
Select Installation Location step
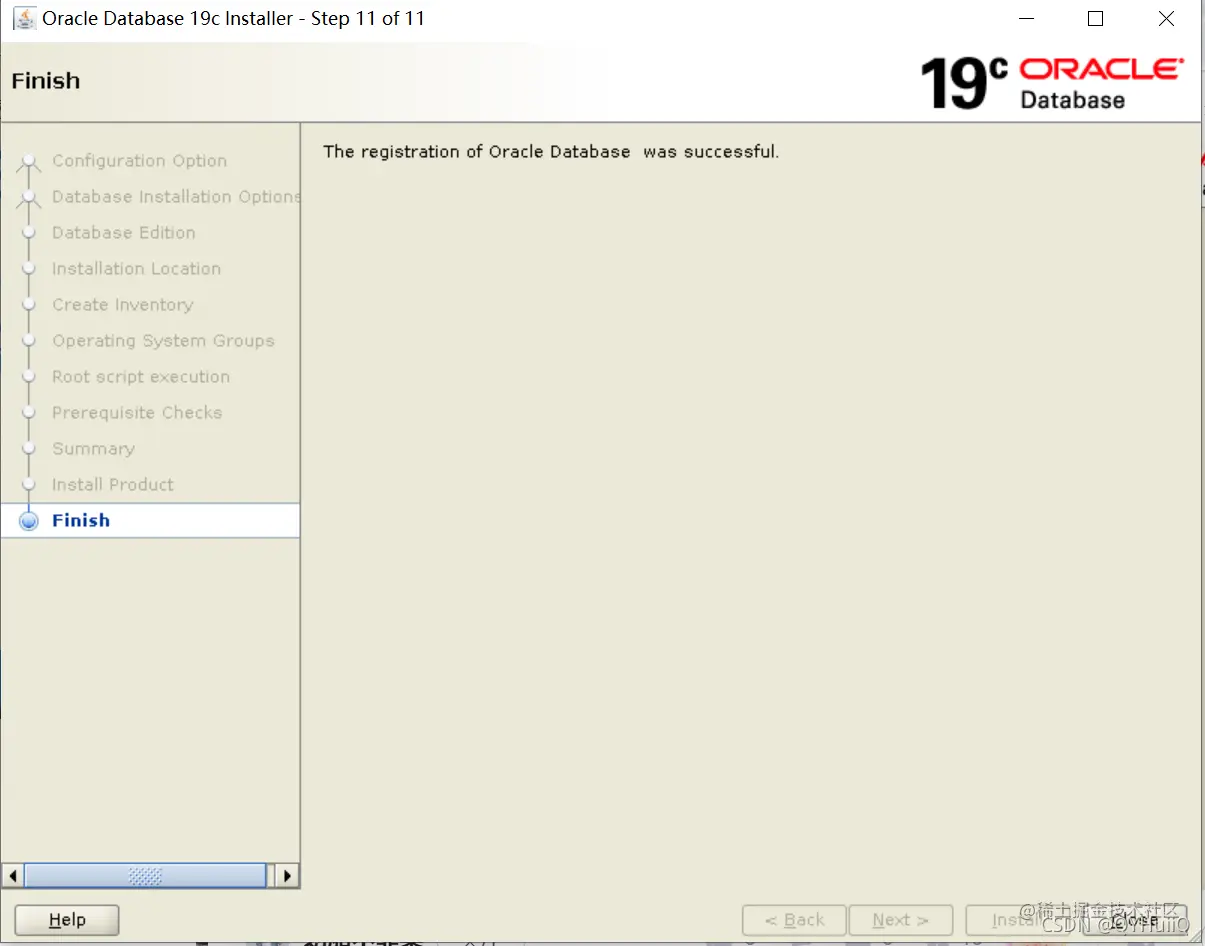point(136,269)
